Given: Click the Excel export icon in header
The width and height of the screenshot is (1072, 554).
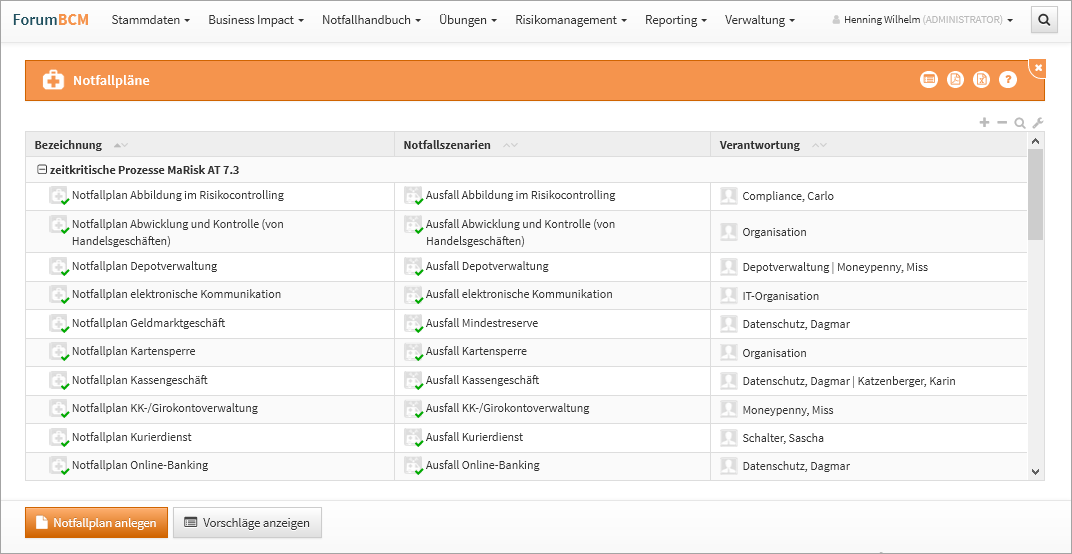Looking at the screenshot, I should [x=982, y=80].
